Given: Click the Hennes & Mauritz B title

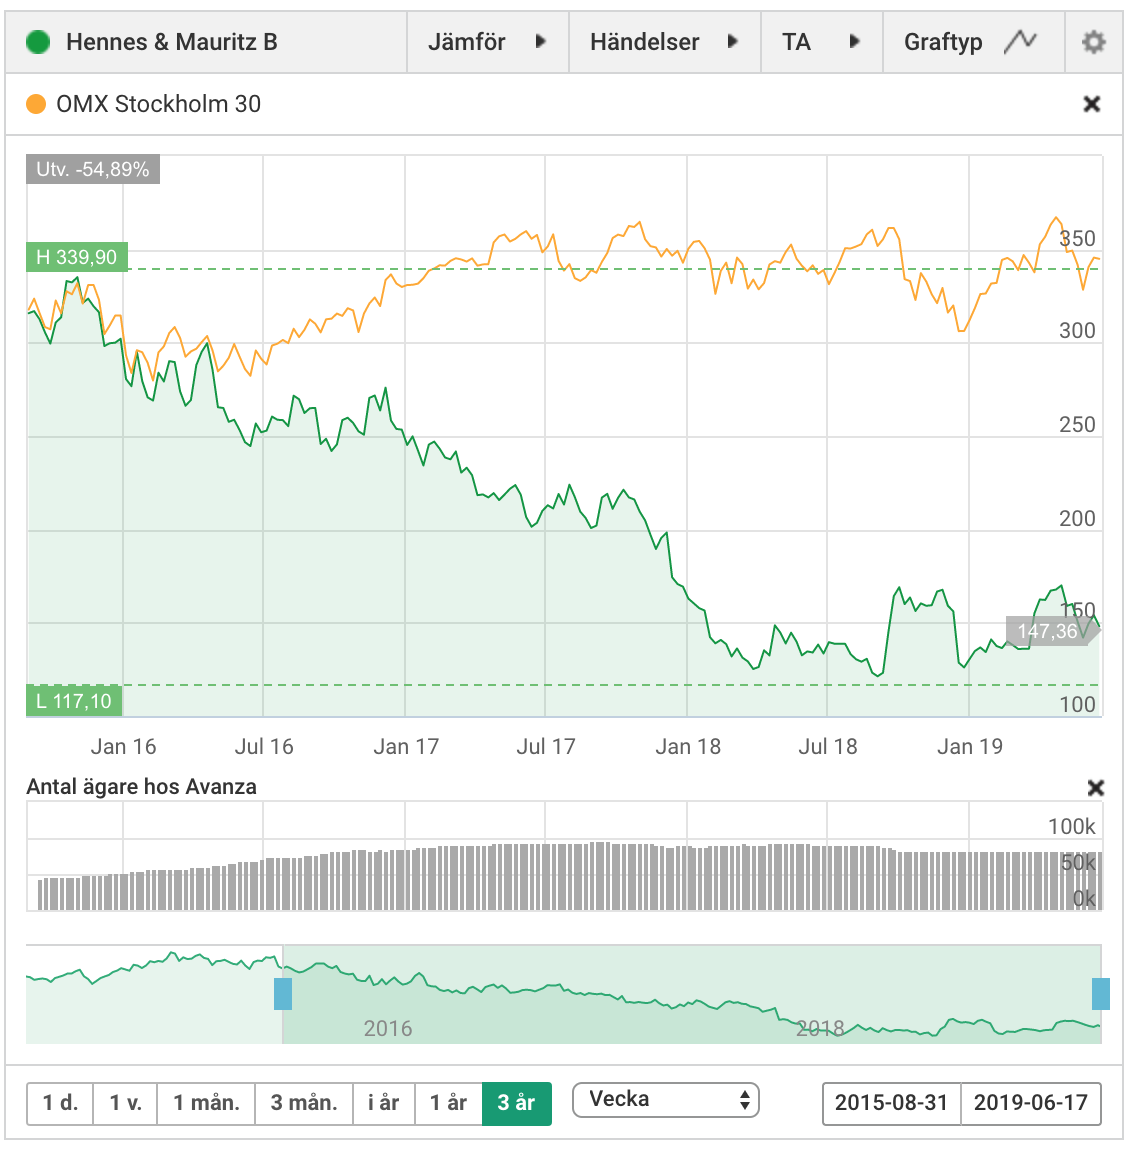Looking at the screenshot, I should [172, 42].
